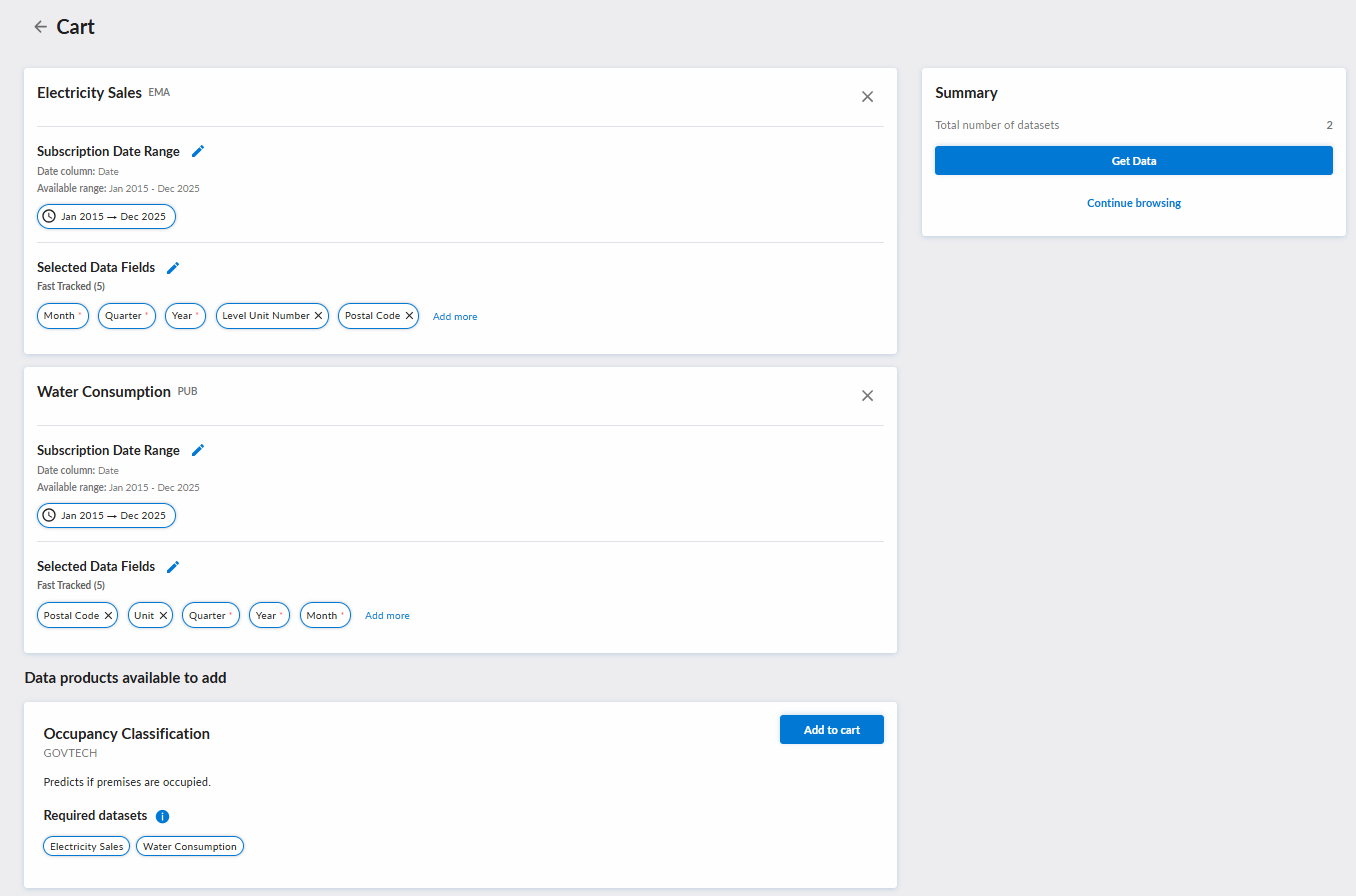
Task: Click 'Predicts if premises are occupied.' description
Action: [x=127, y=782]
